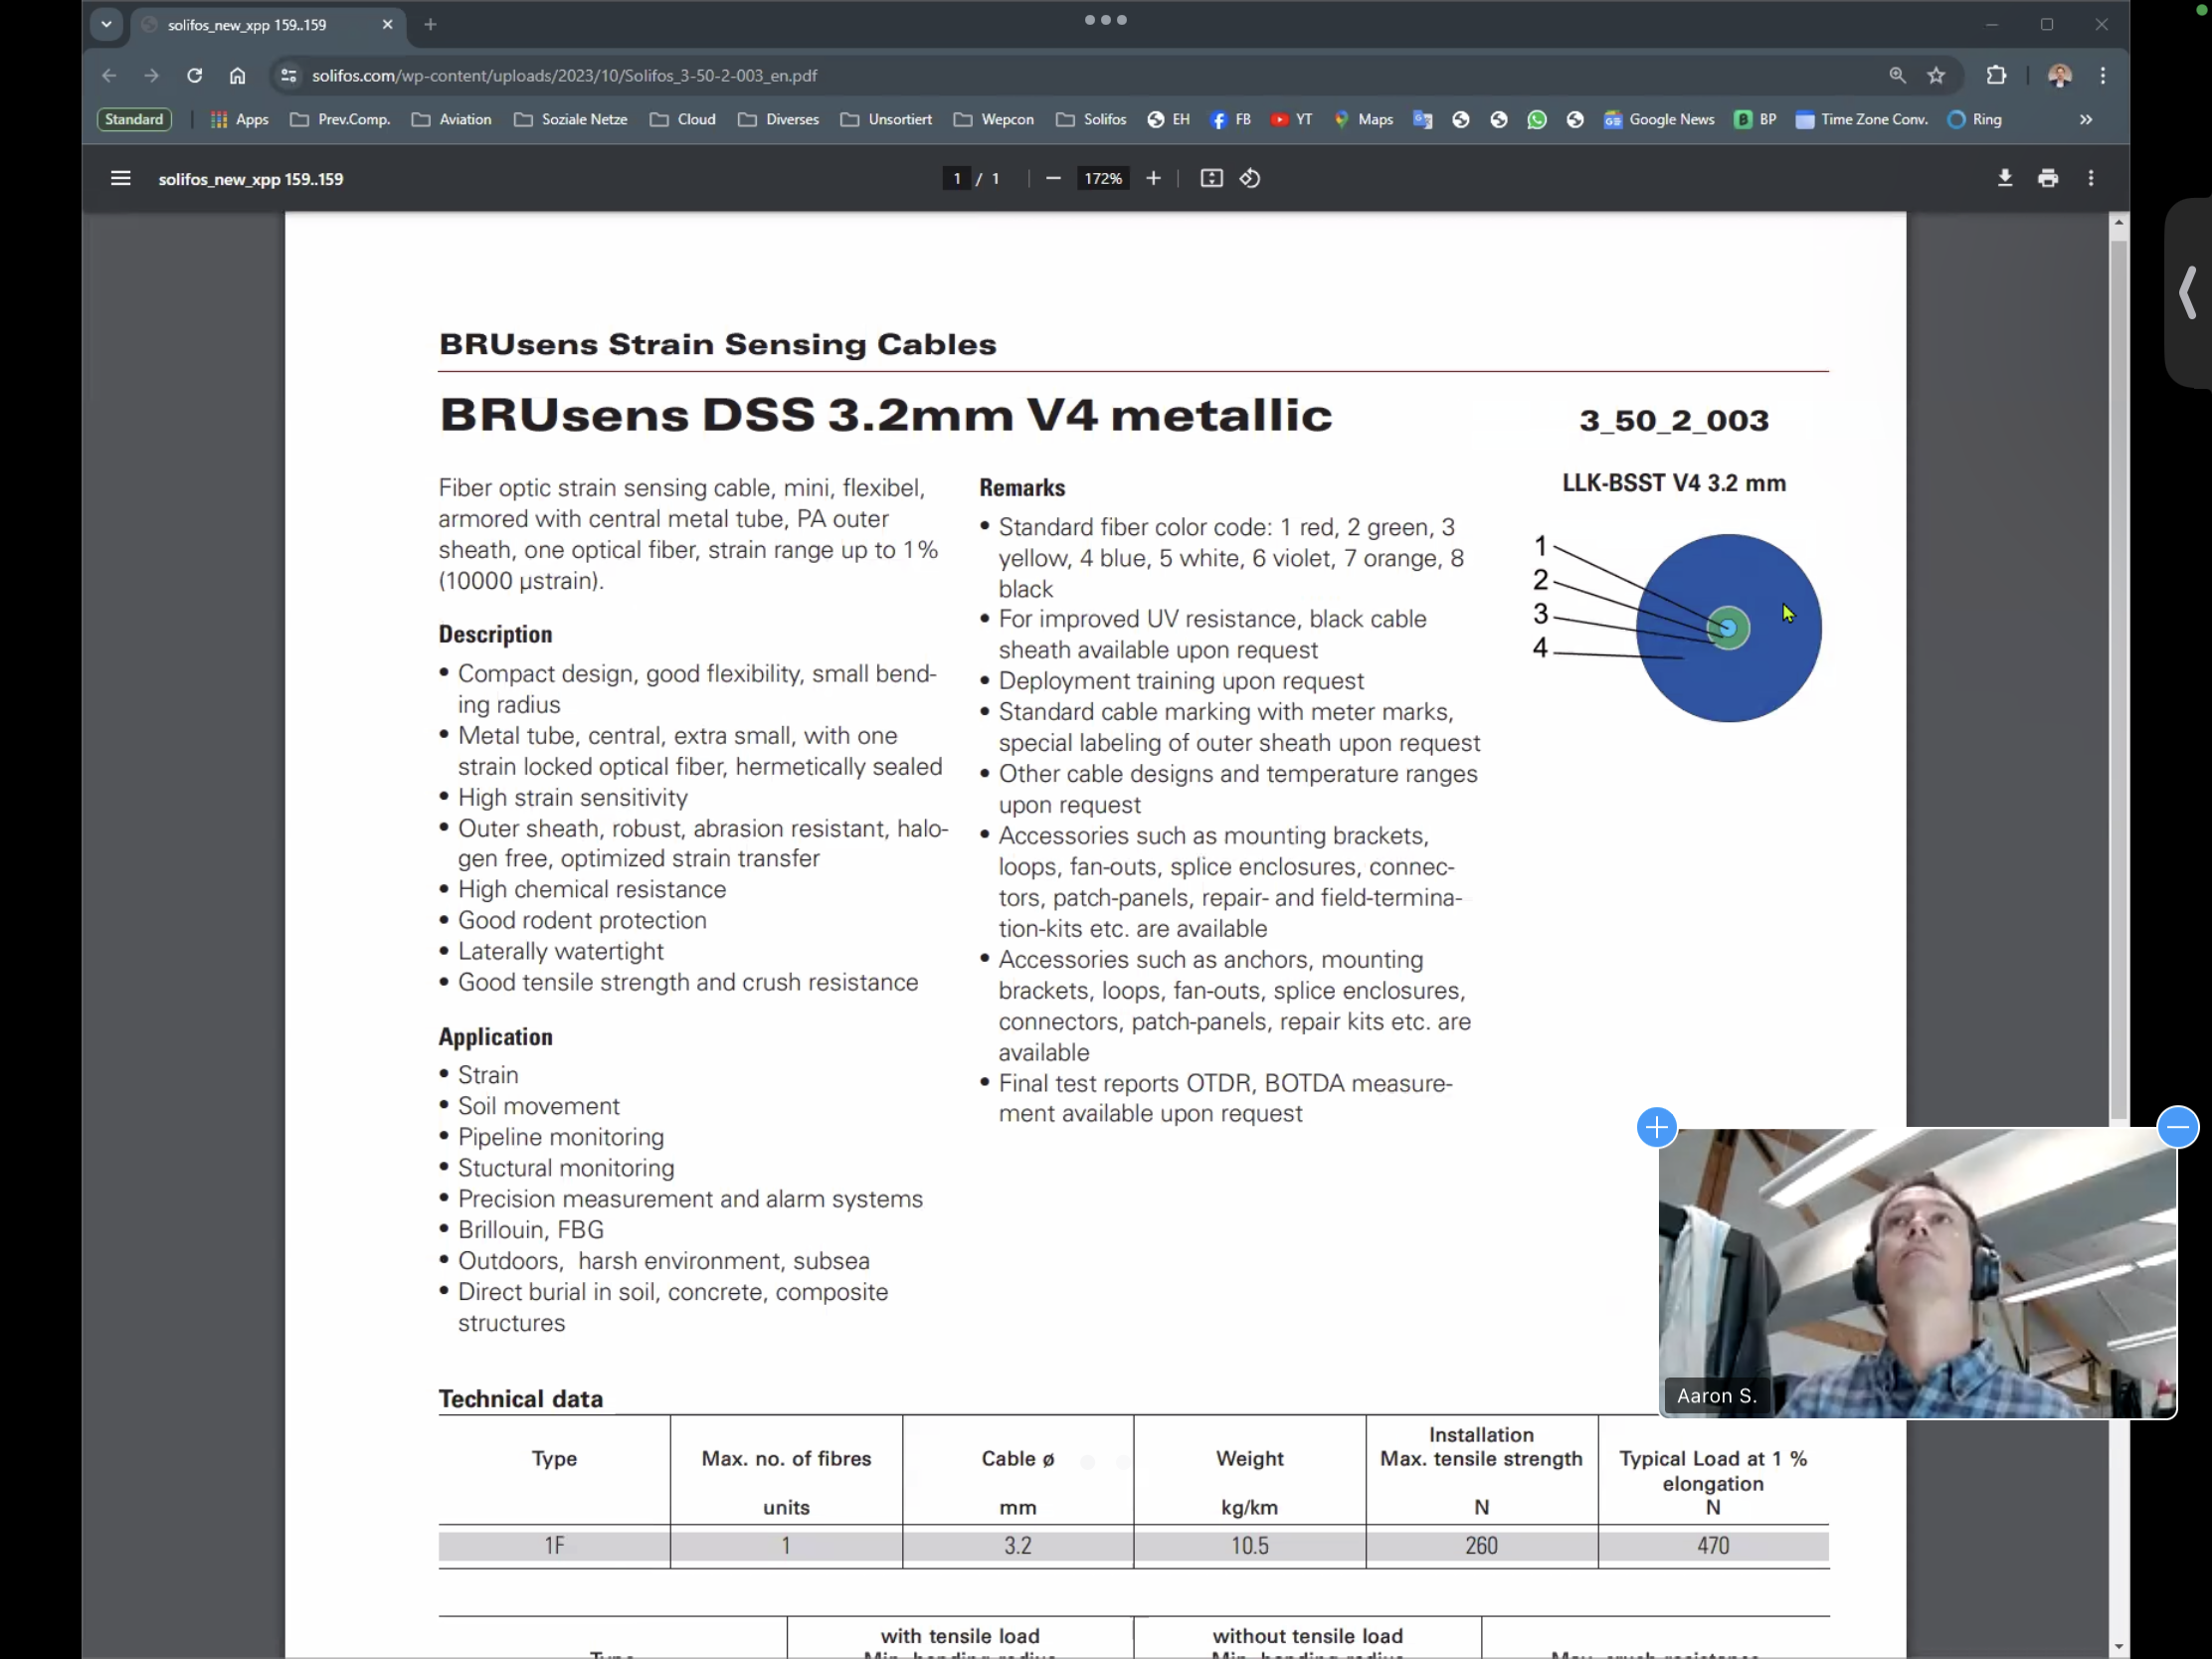Bookmark this tab with star icon
Viewport: 2212px width, 1659px height.
[x=1936, y=76]
